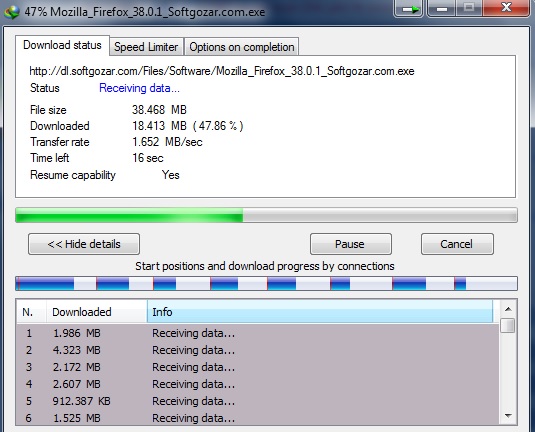
Task: Sort by the Downloaded column header
Action: click(97, 312)
